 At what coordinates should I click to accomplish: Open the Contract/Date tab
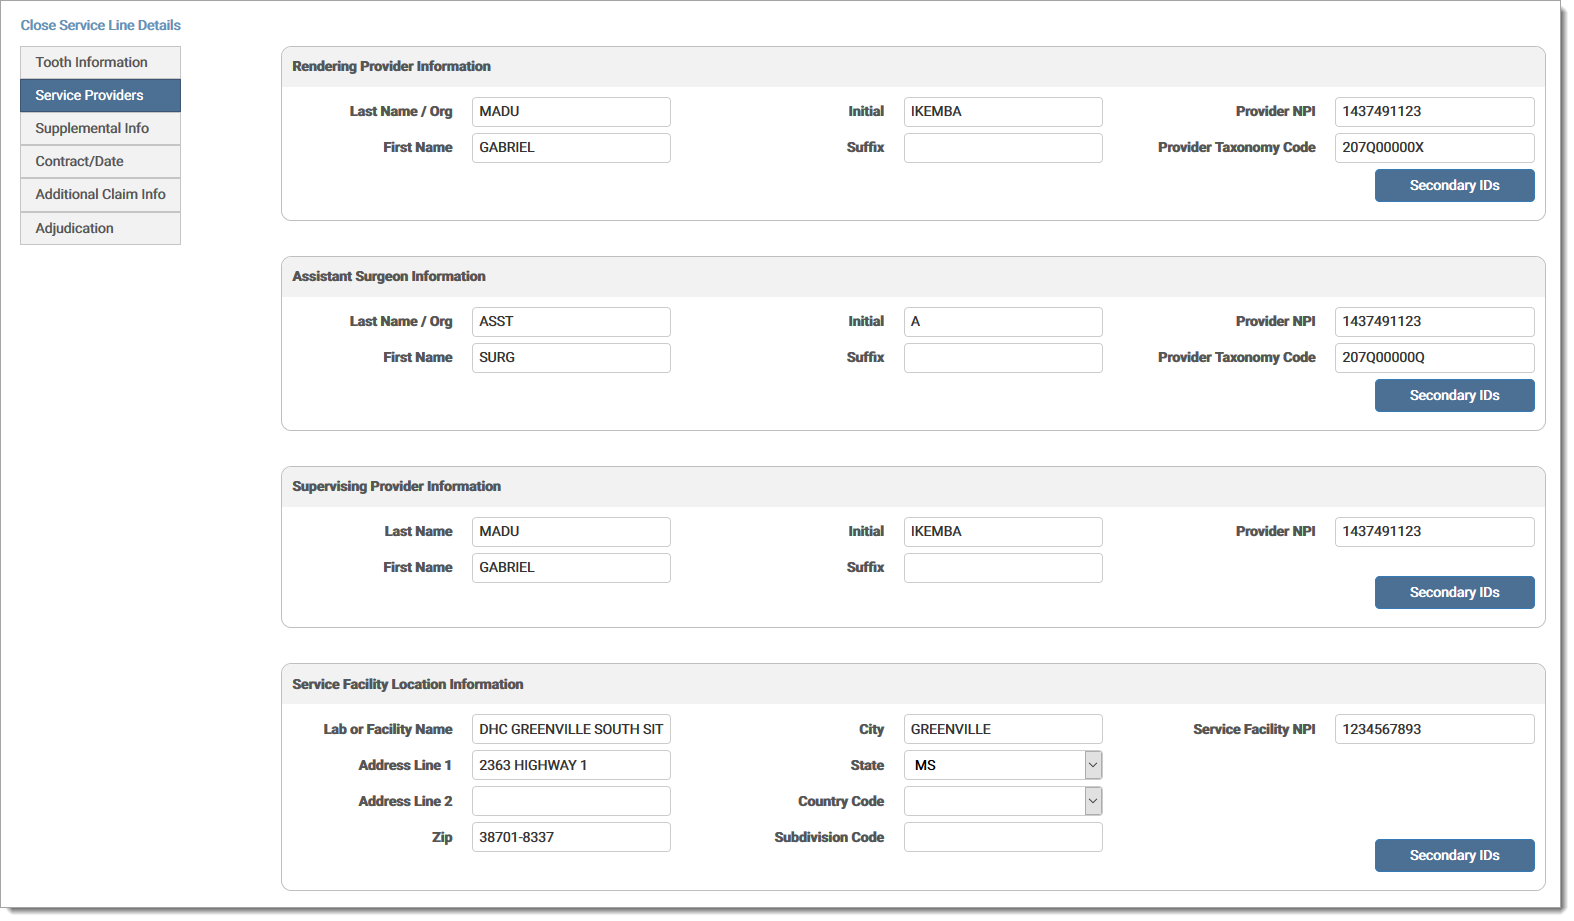(100, 161)
